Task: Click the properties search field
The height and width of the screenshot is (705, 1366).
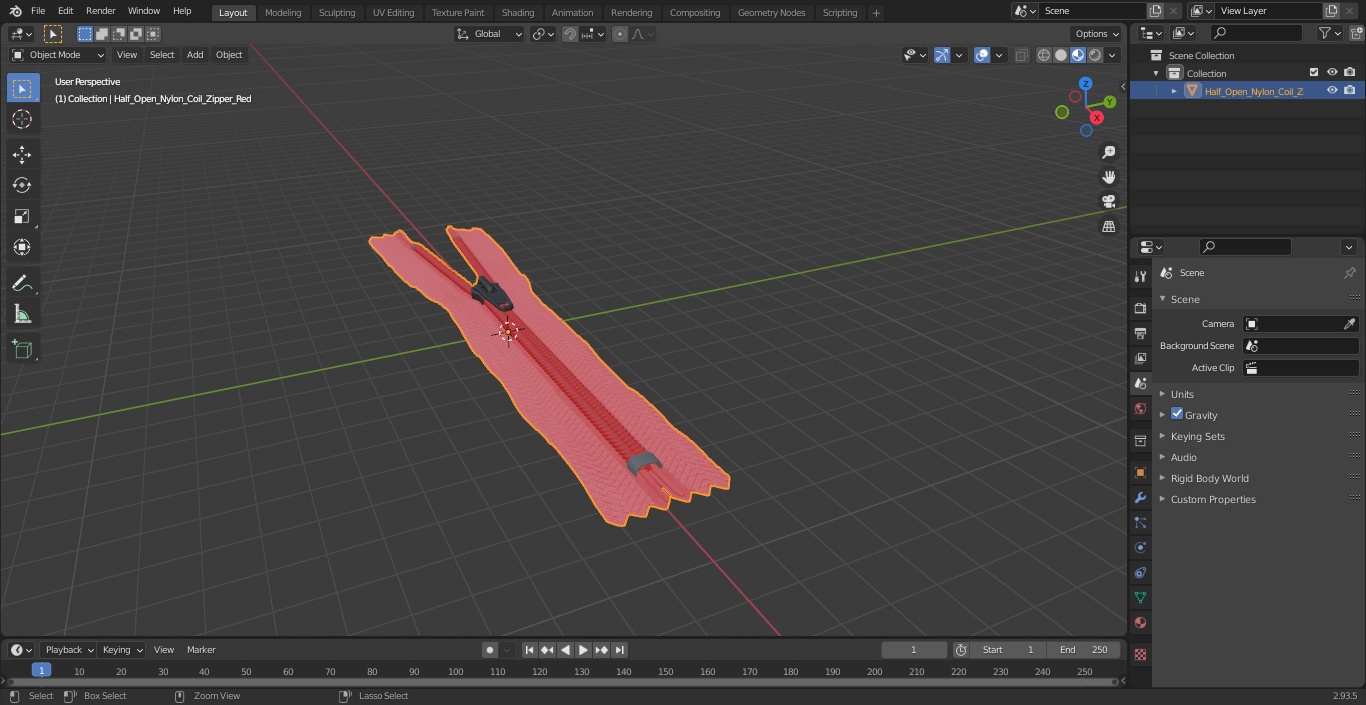Action: click(x=1246, y=247)
